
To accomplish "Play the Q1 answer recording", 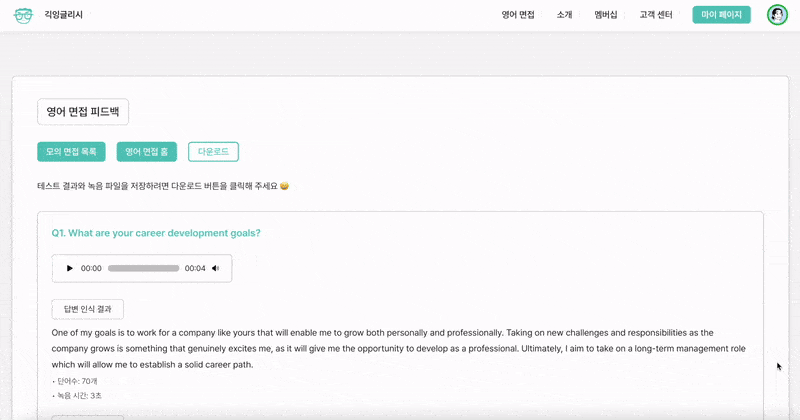I will coord(69,268).
